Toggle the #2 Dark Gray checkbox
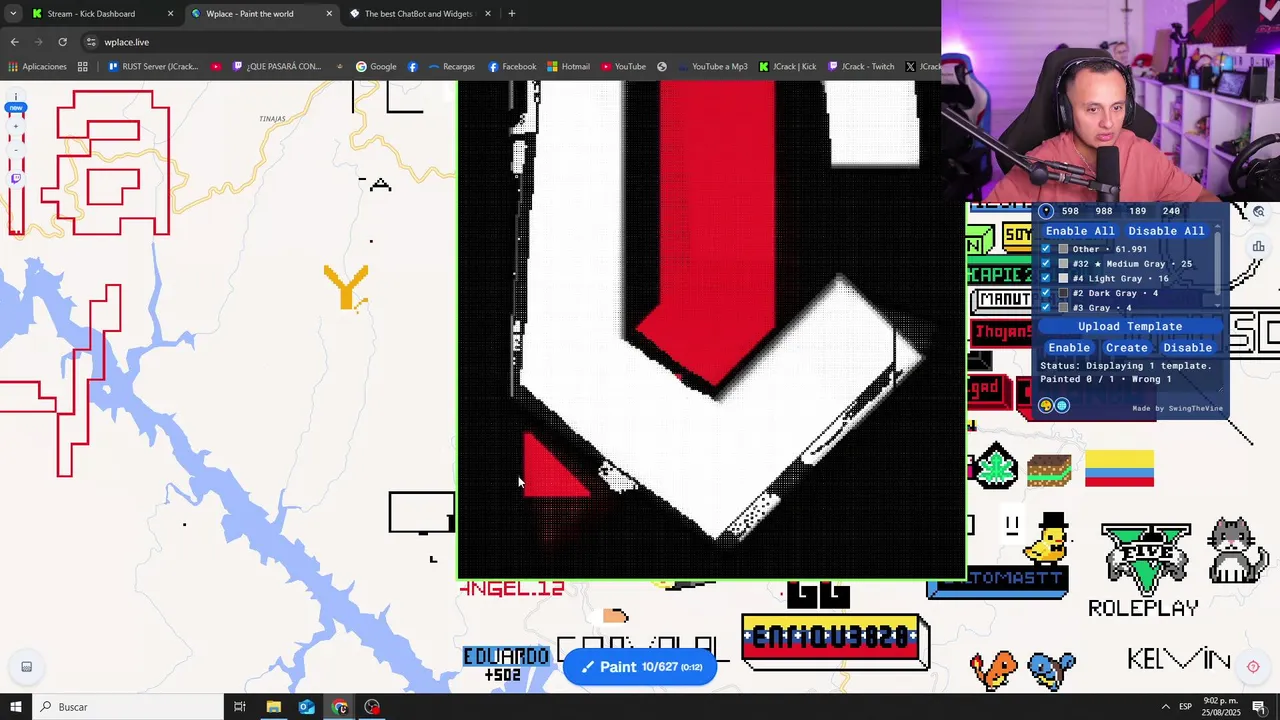The width and height of the screenshot is (1280, 720). click(1046, 293)
